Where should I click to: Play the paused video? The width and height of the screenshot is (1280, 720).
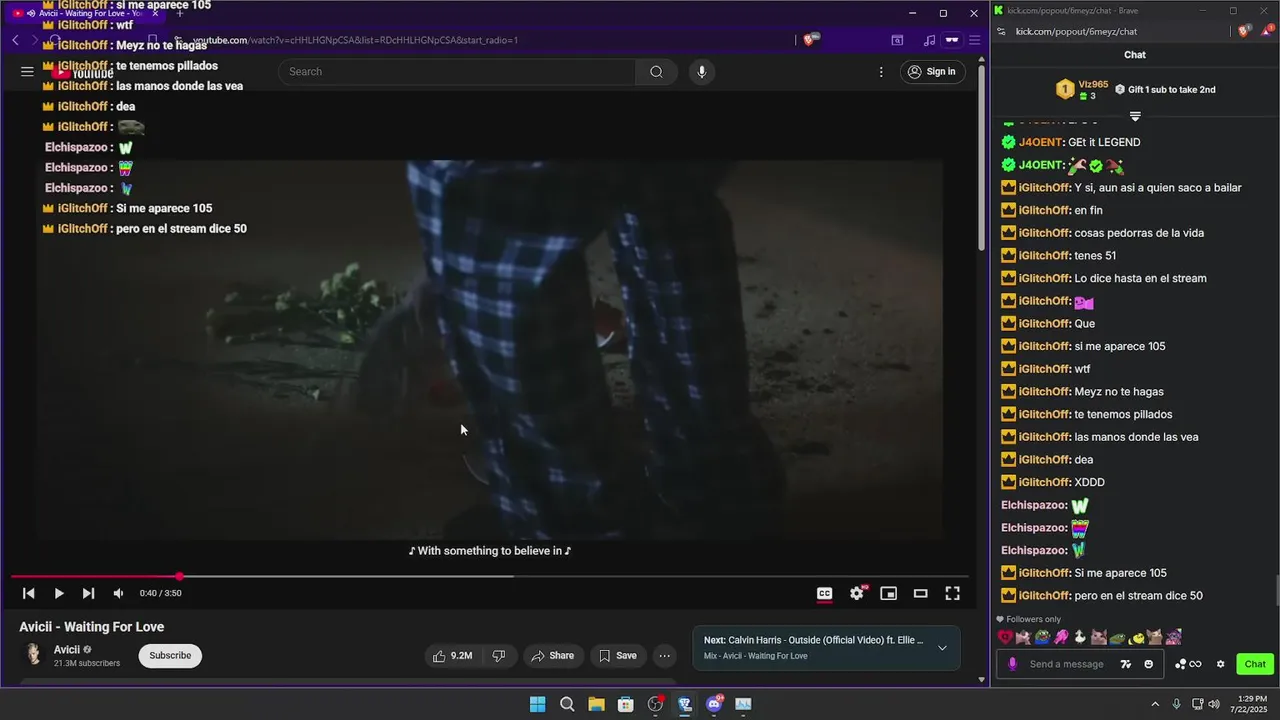(59, 593)
